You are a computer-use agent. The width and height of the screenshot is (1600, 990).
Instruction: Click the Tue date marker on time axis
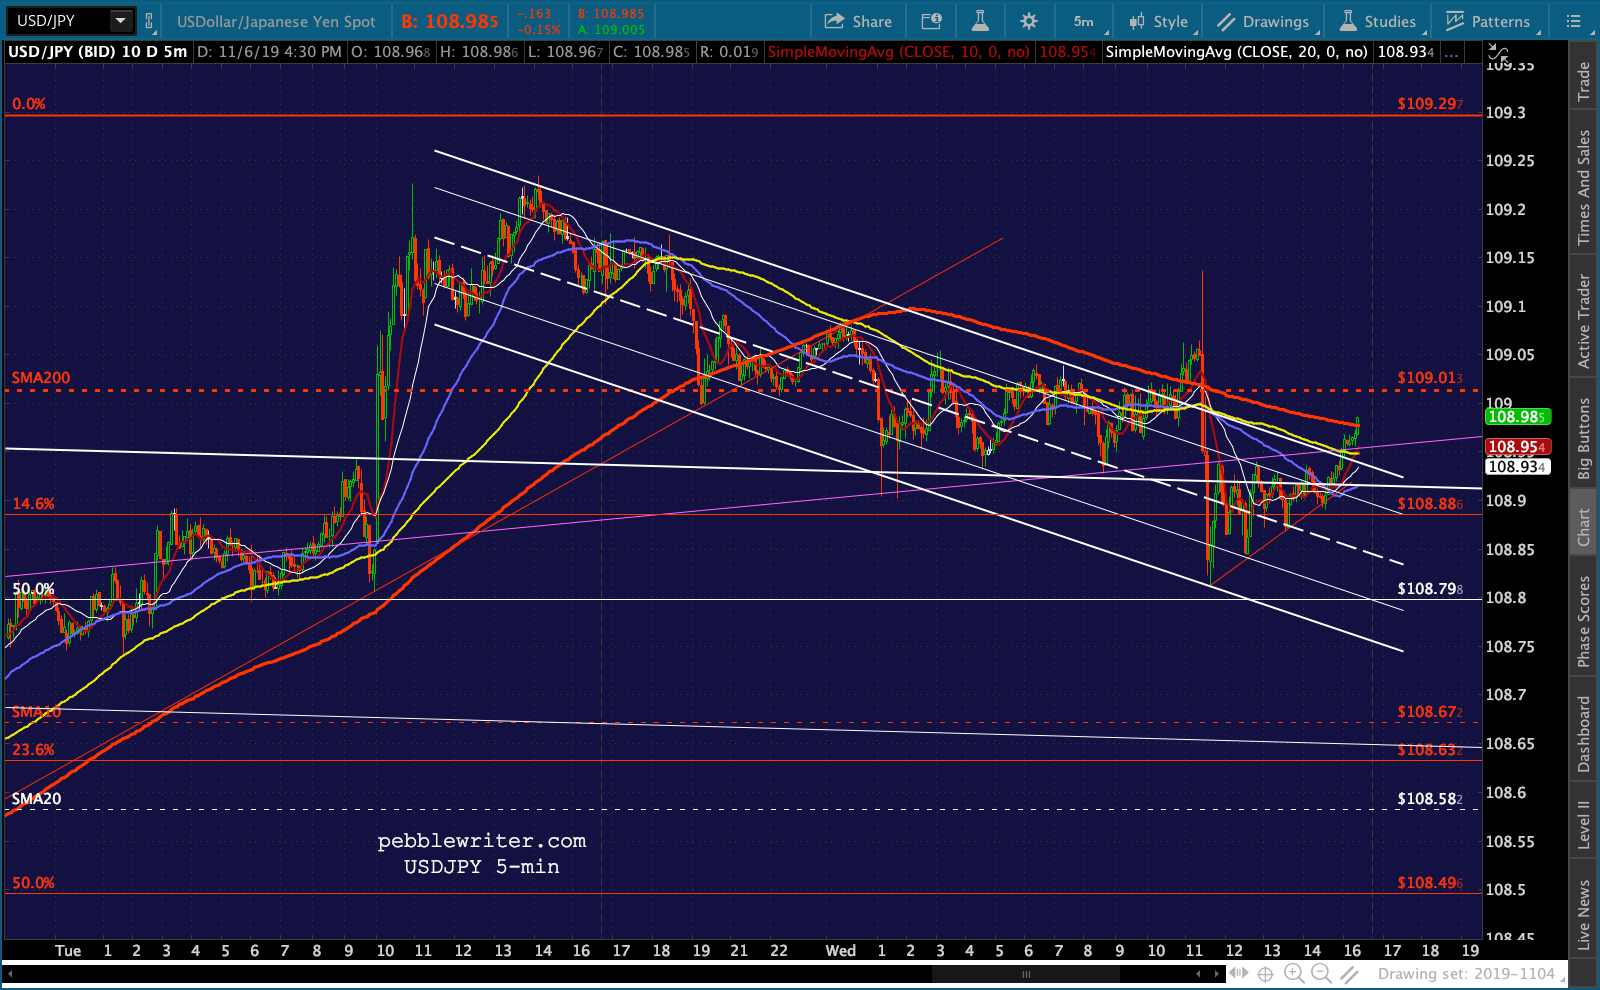tap(68, 951)
